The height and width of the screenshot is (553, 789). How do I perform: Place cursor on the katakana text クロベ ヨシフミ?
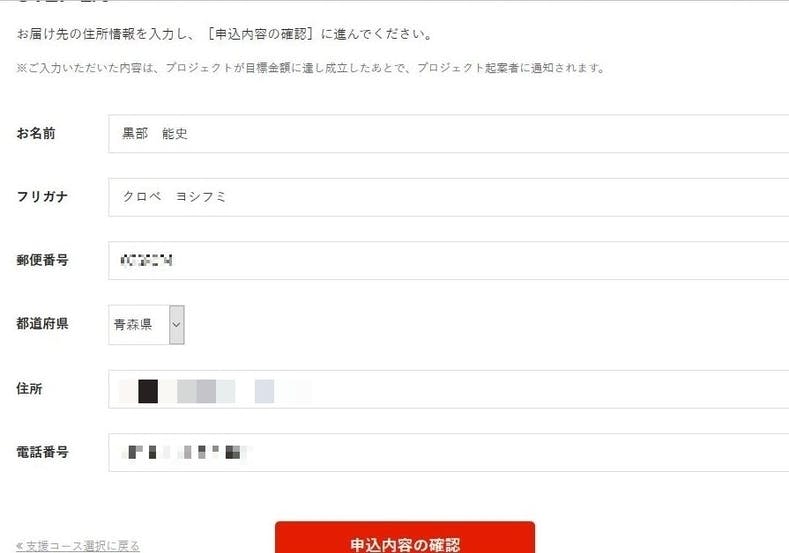coord(175,197)
